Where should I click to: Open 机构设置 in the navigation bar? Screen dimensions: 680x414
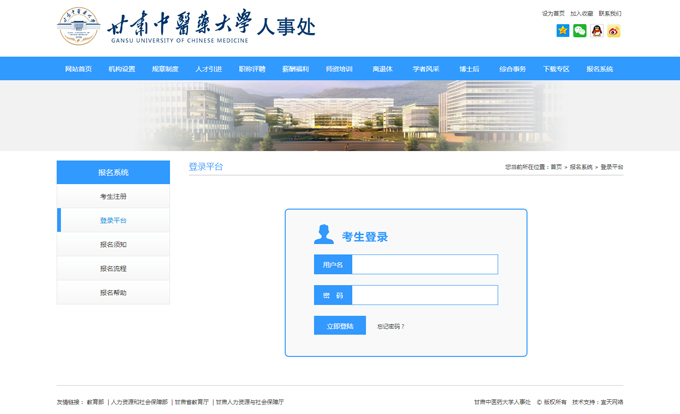[x=122, y=69]
